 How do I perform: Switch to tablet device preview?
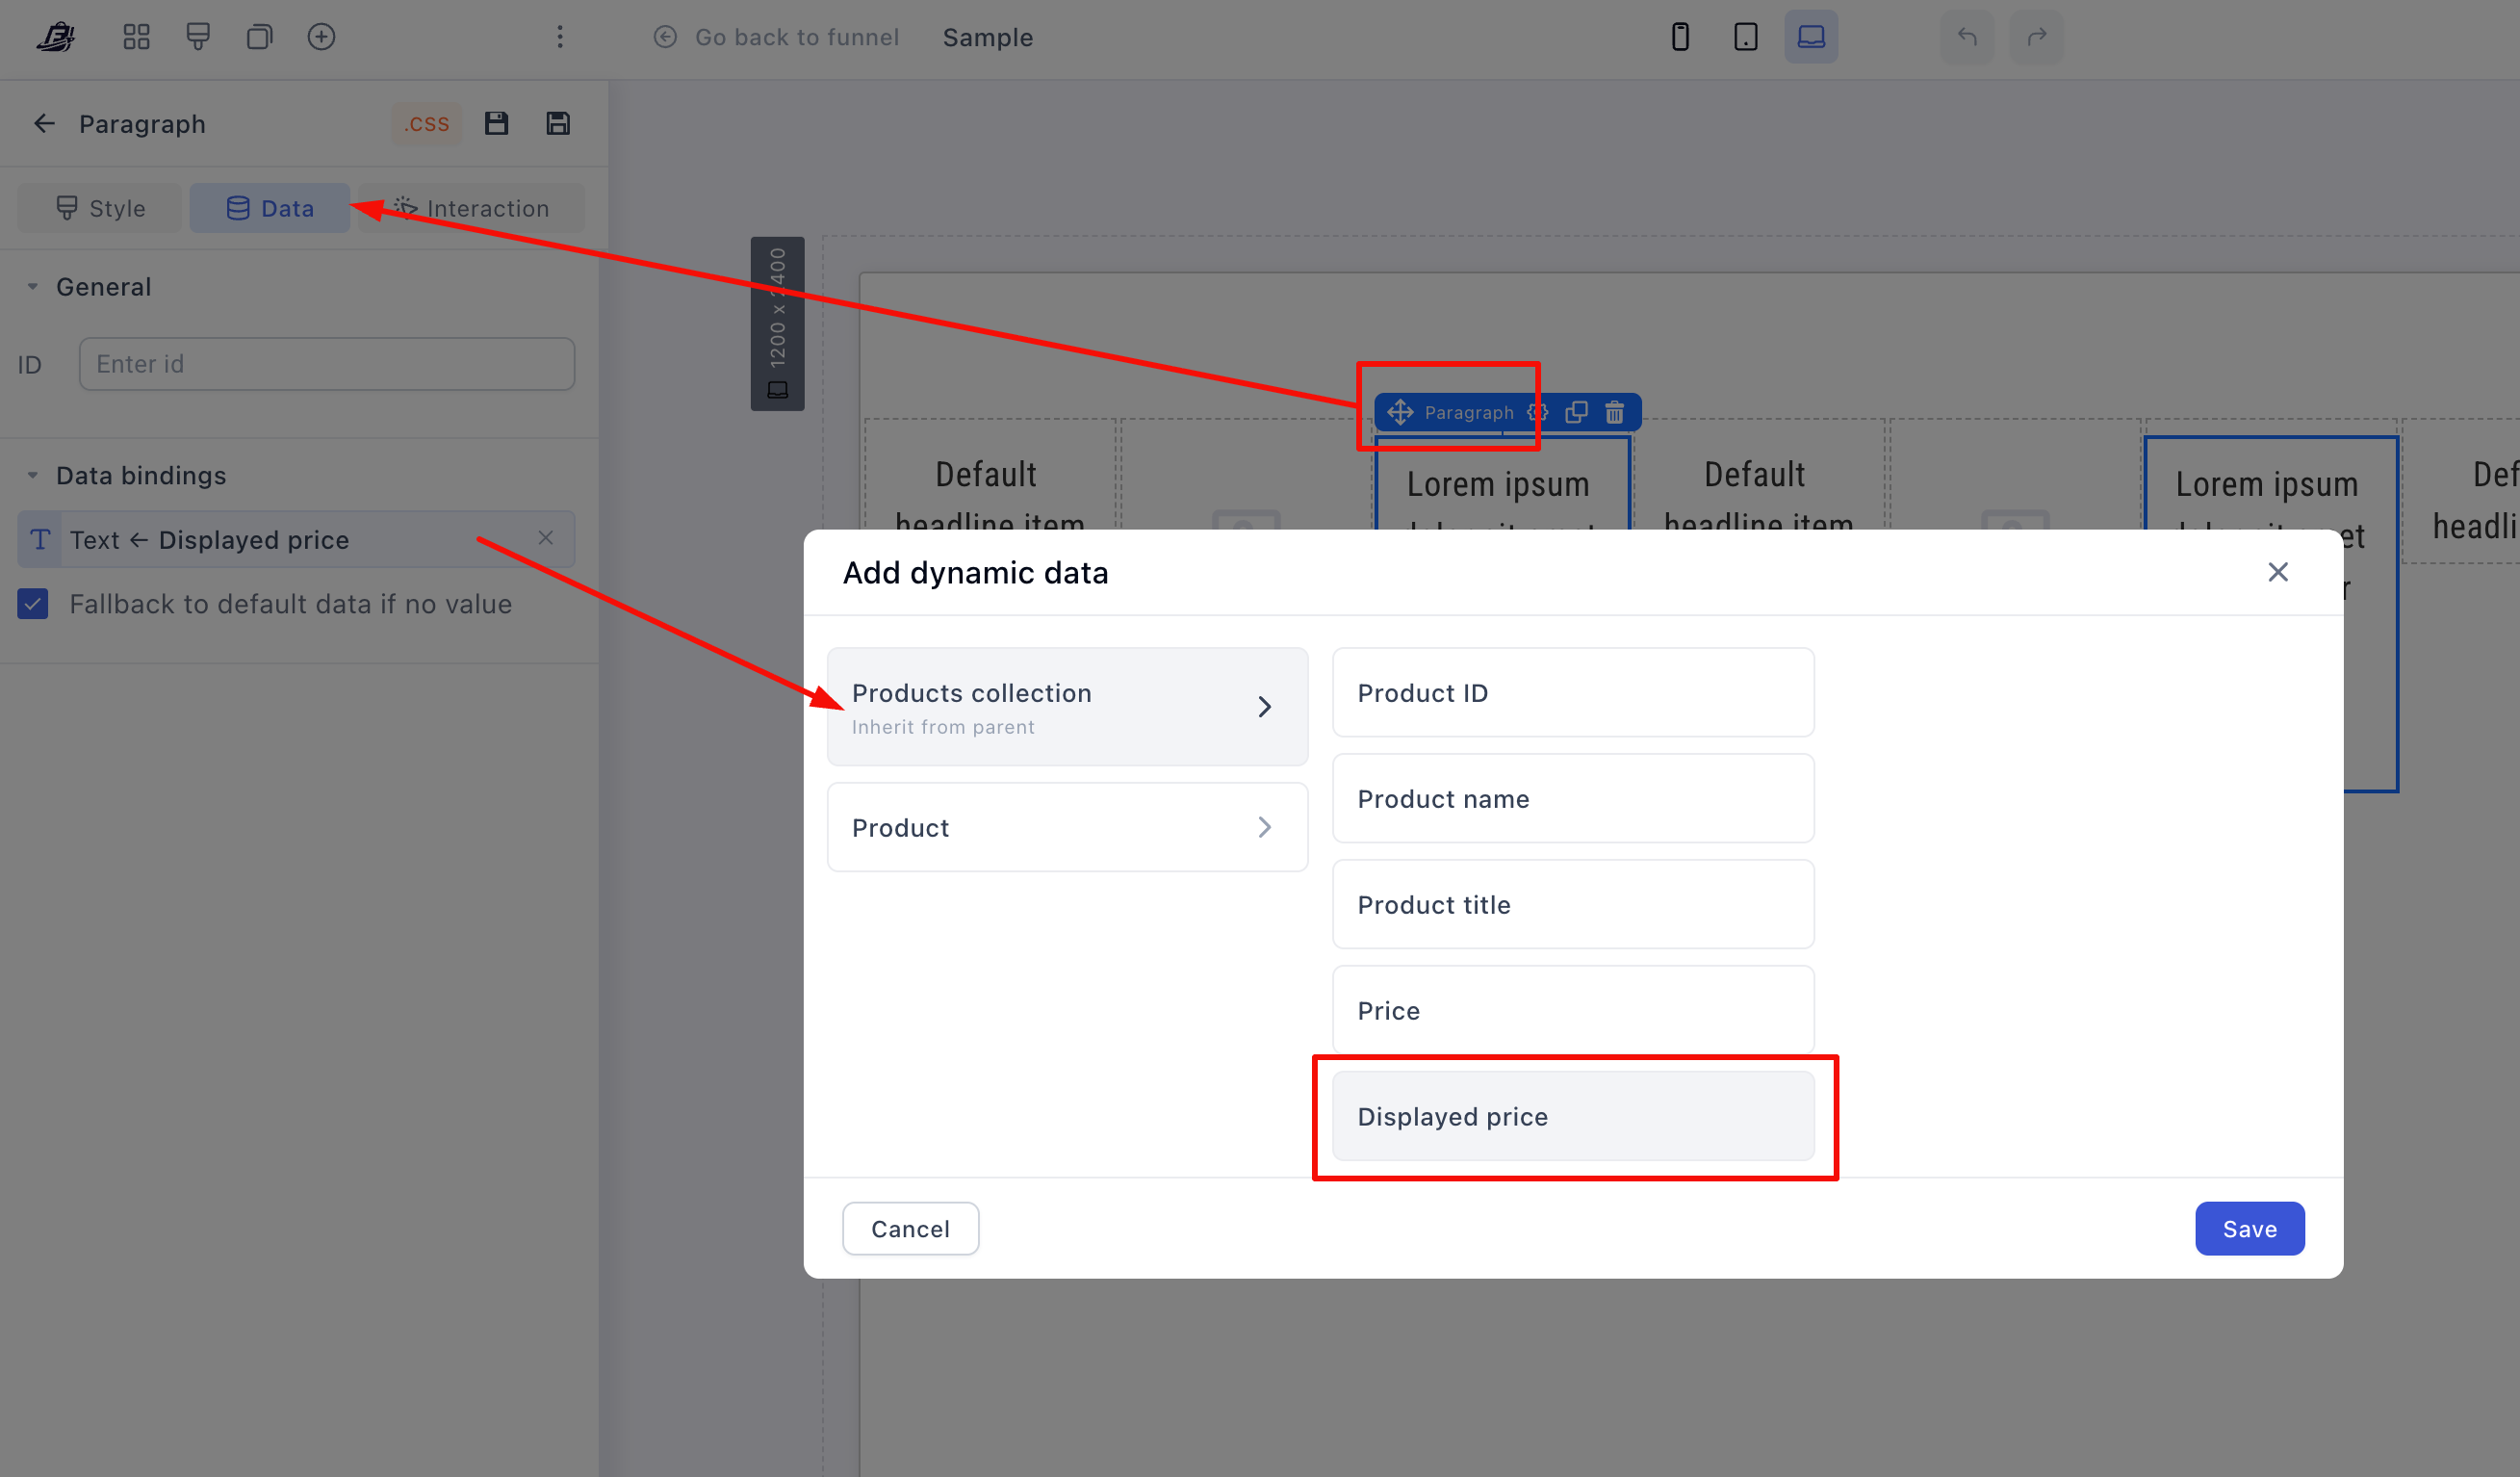point(1745,37)
